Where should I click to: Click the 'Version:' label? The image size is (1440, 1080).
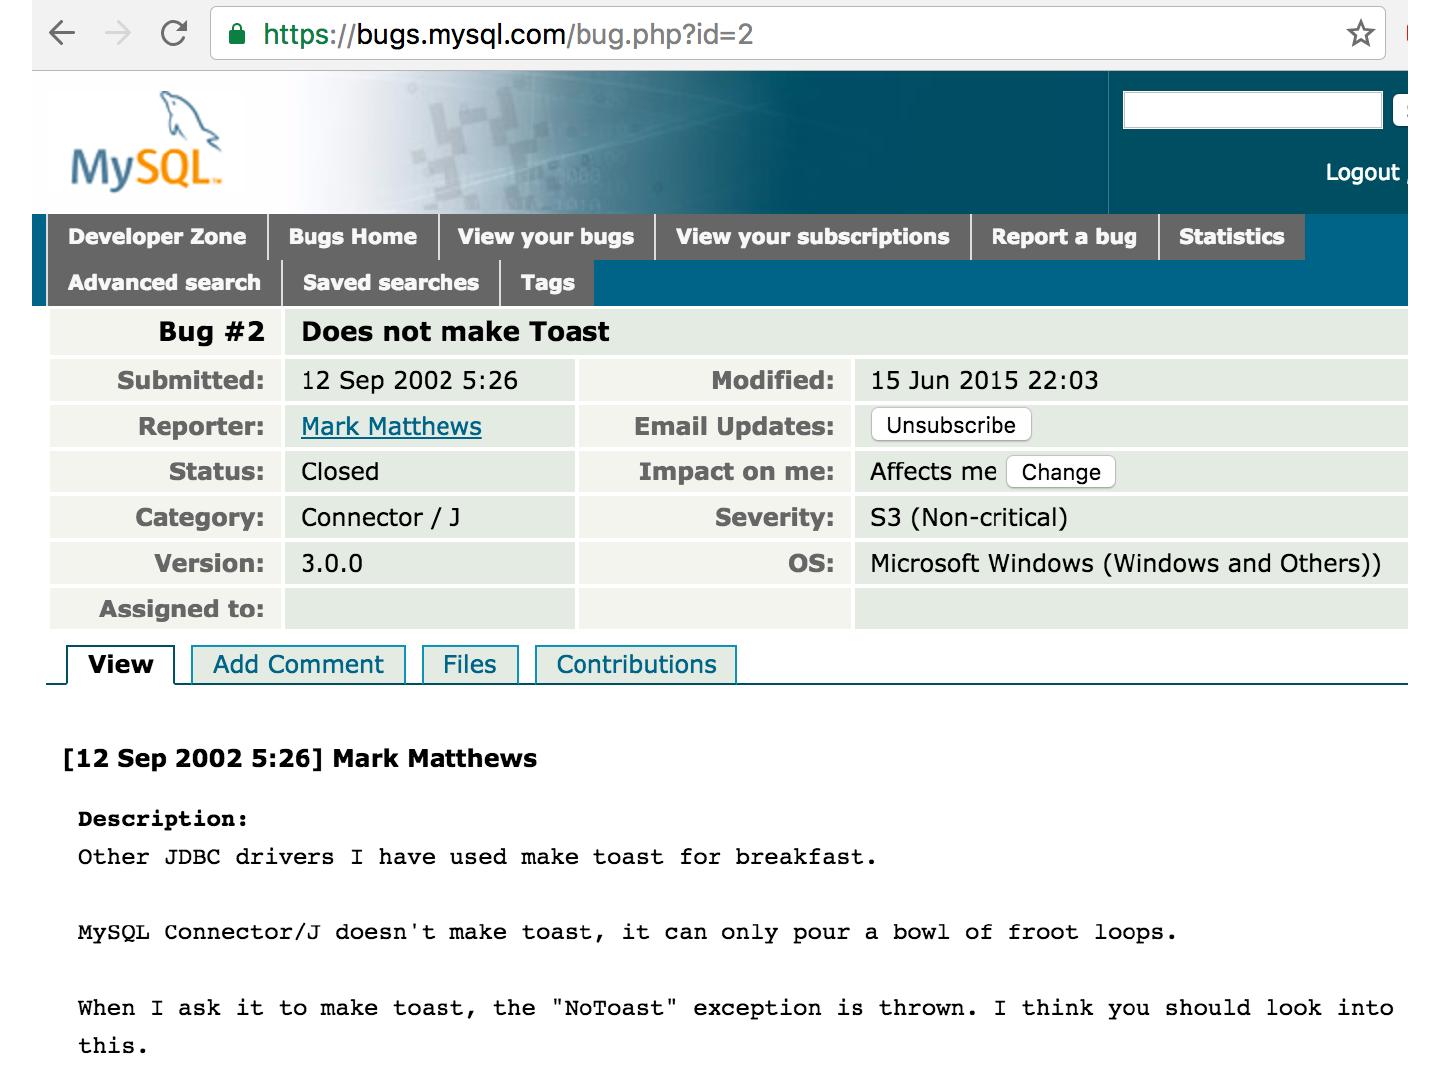click(x=210, y=564)
